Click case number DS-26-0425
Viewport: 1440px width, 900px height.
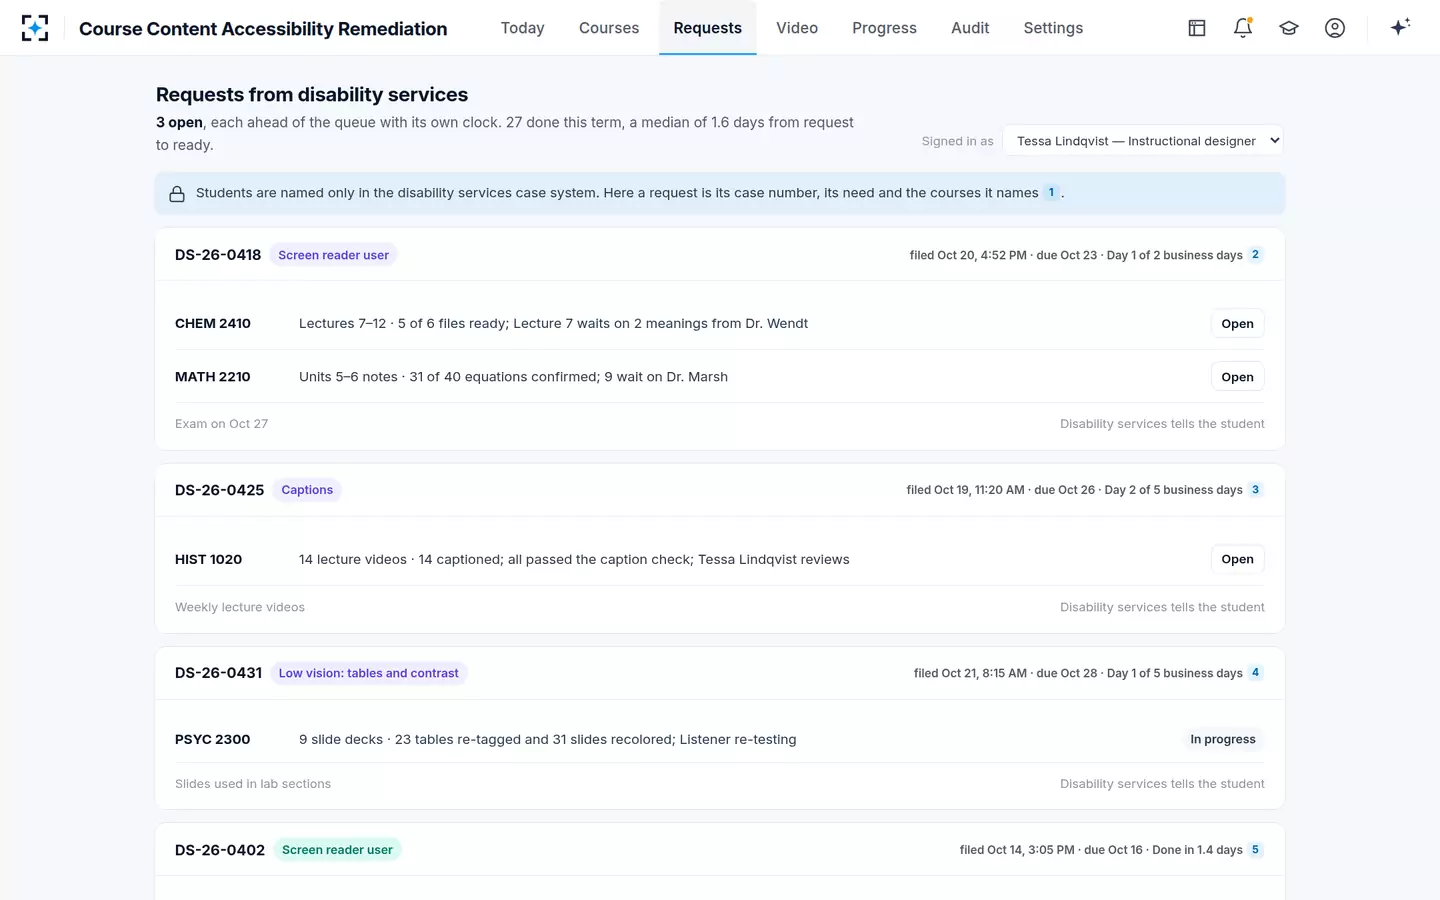click(x=219, y=490)
